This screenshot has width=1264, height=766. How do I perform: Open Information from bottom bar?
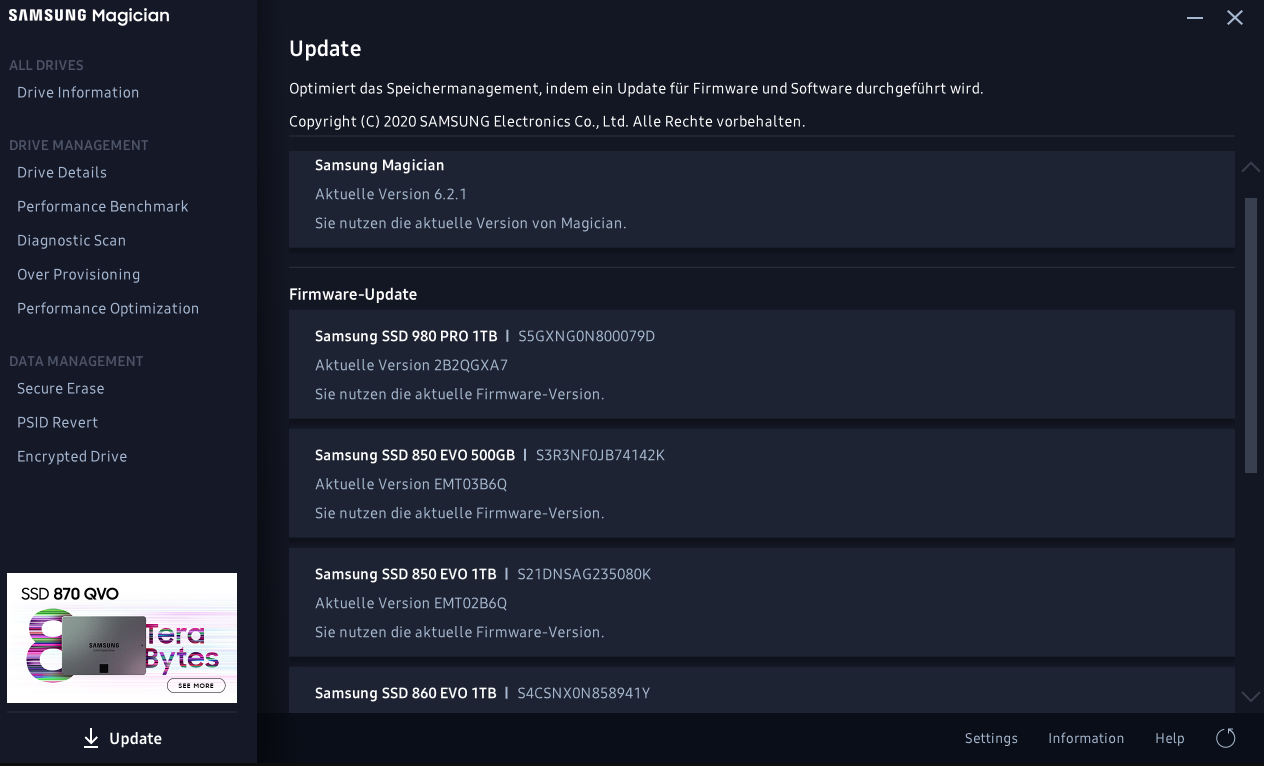[x=1086, y=738]
